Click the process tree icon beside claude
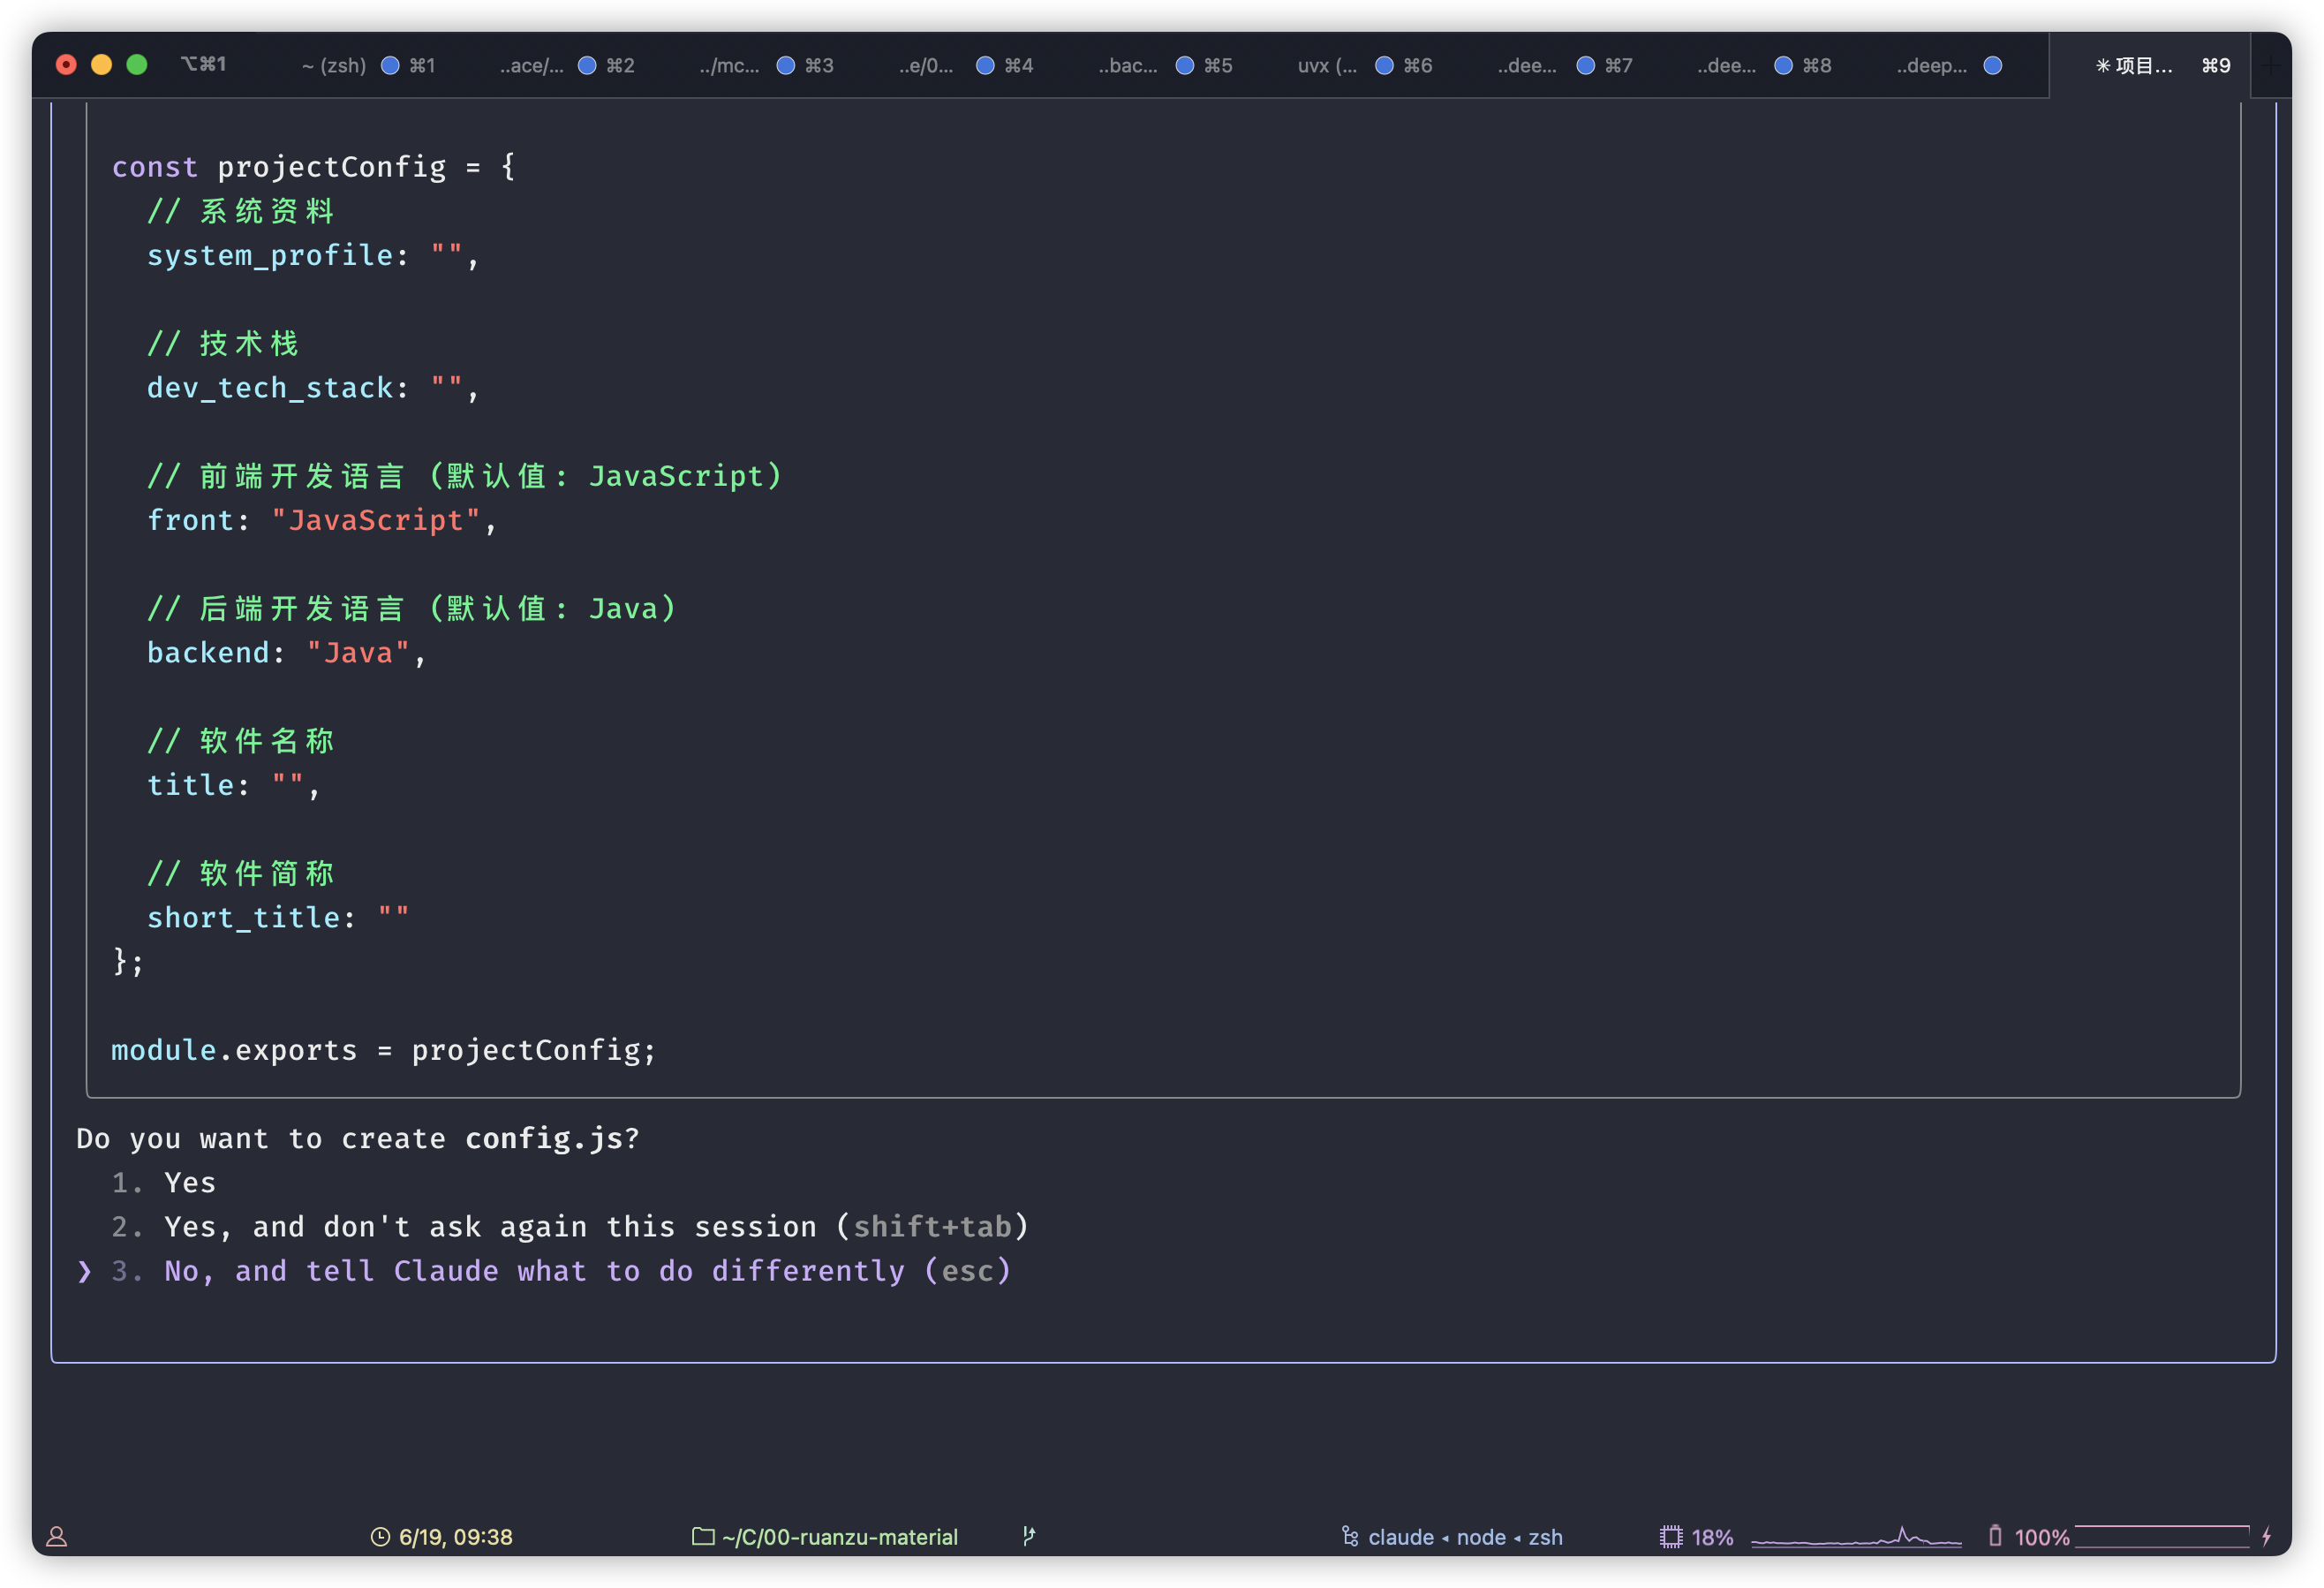The width and height of the screenshot is (2324, 1588). tap(1349, 1536)
